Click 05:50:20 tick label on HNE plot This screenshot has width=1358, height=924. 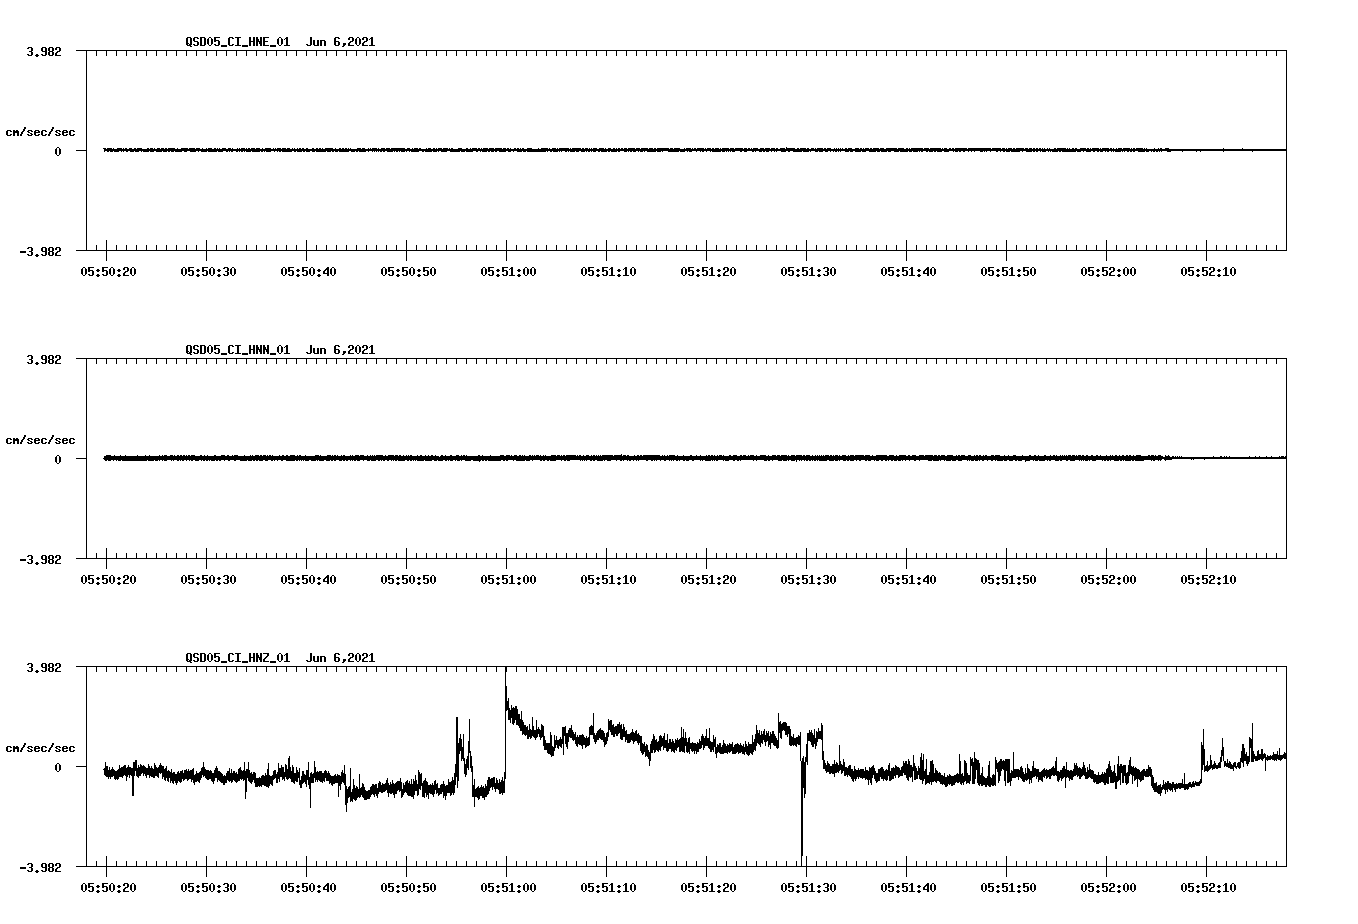tap(108, 272)
